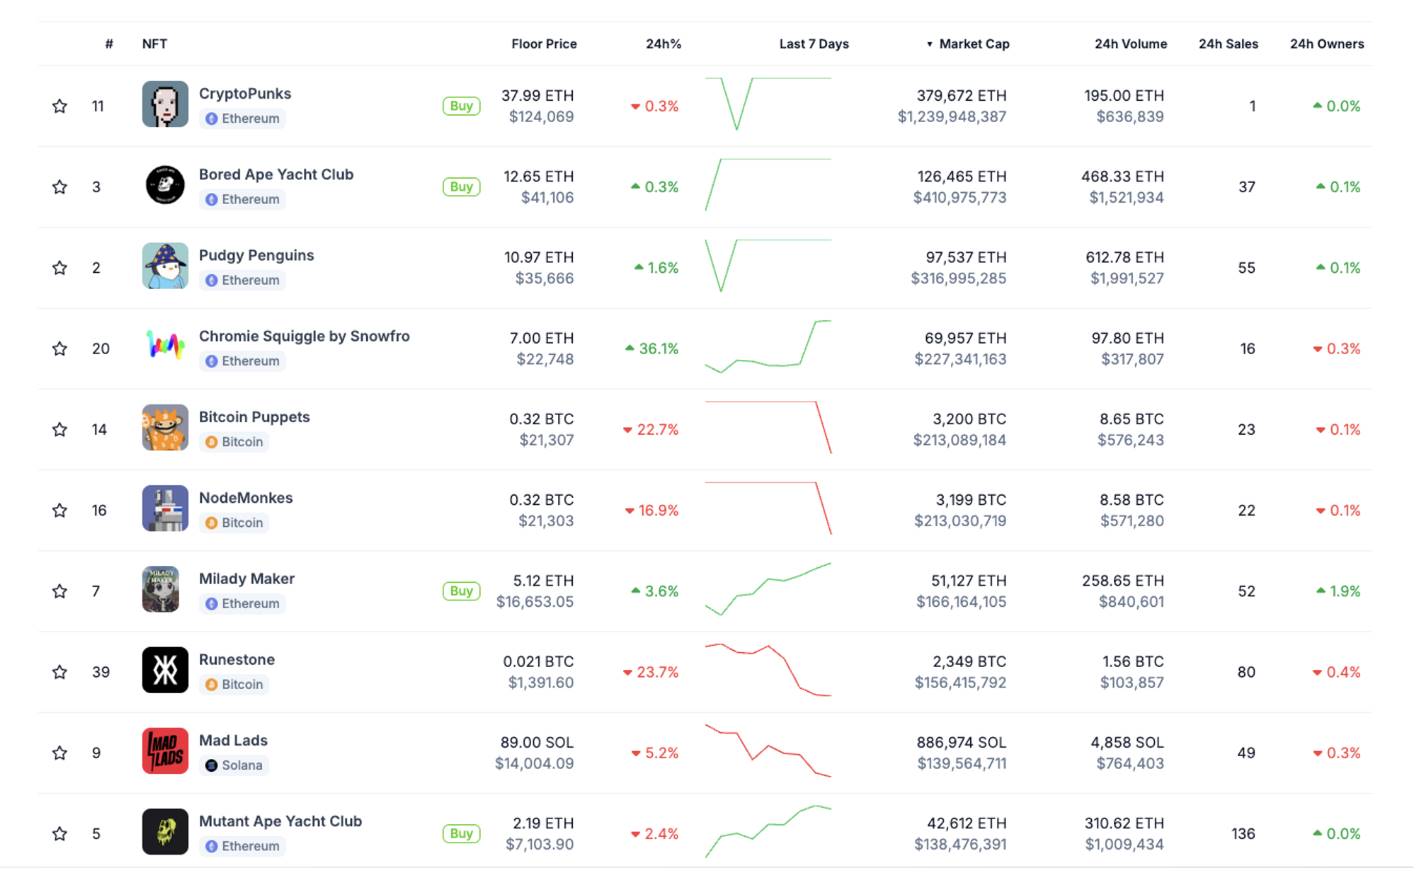Sort the table by Market Cap
Screen dimensions: 1428x876
coord(973,44)
